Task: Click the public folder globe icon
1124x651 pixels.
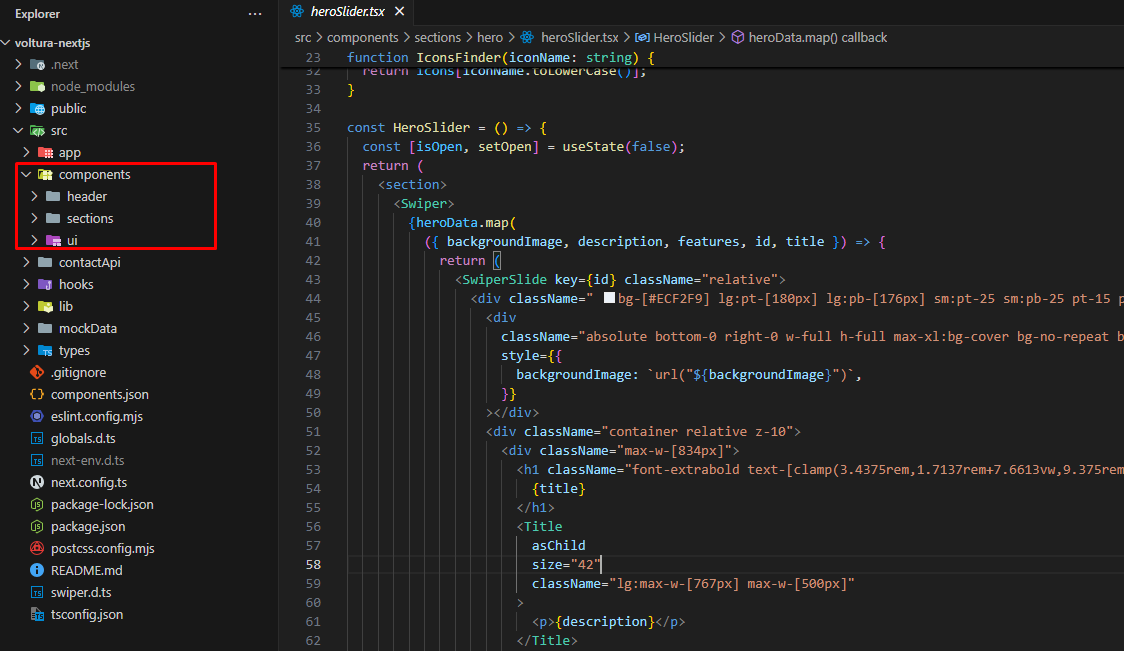Action: tap(38, 108)
